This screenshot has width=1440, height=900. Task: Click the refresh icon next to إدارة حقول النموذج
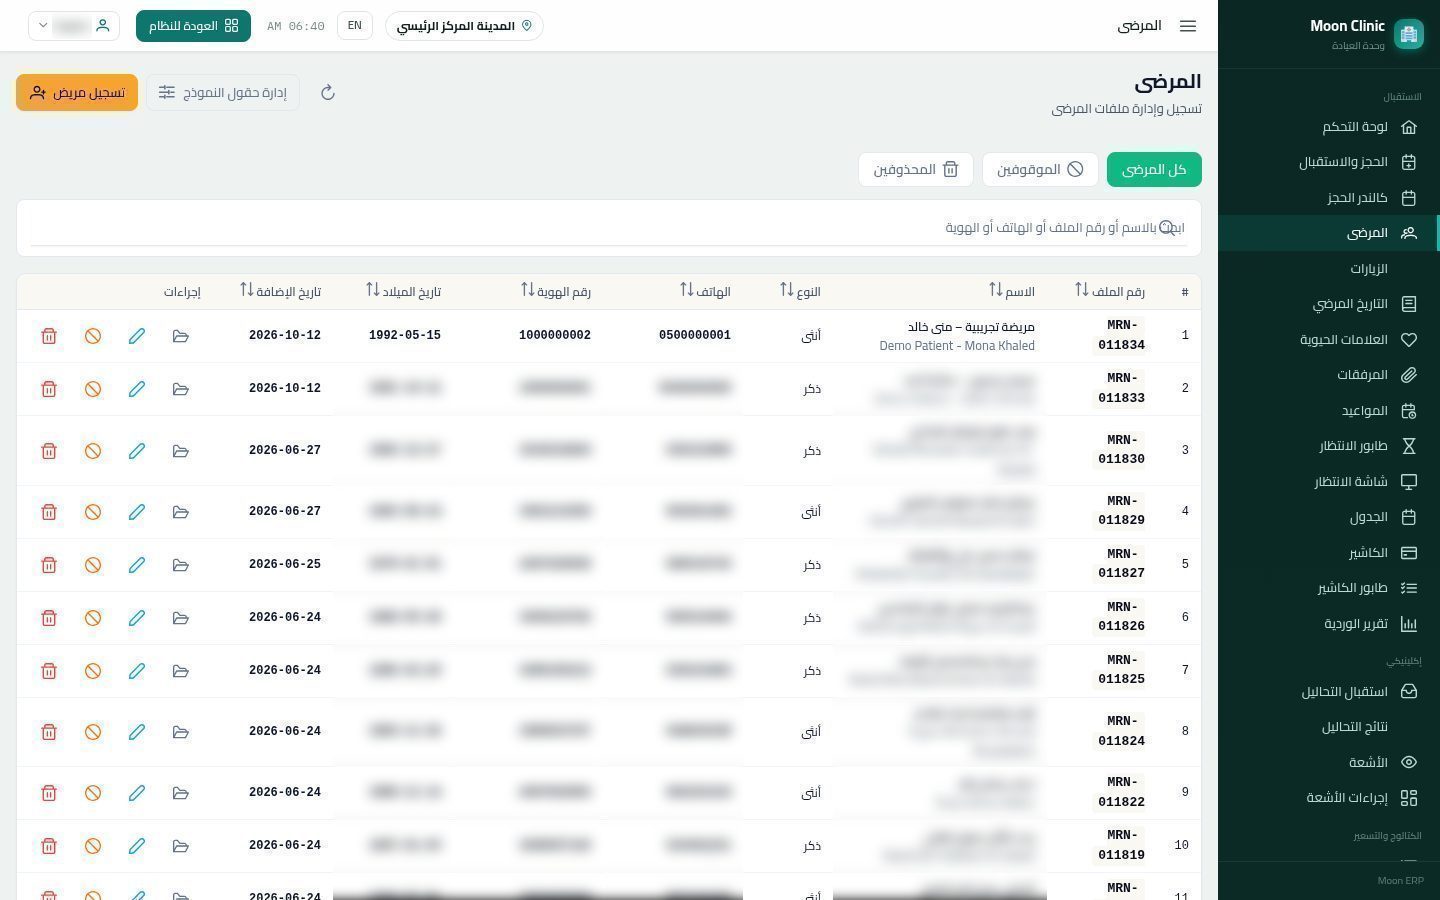click(327, 93)
